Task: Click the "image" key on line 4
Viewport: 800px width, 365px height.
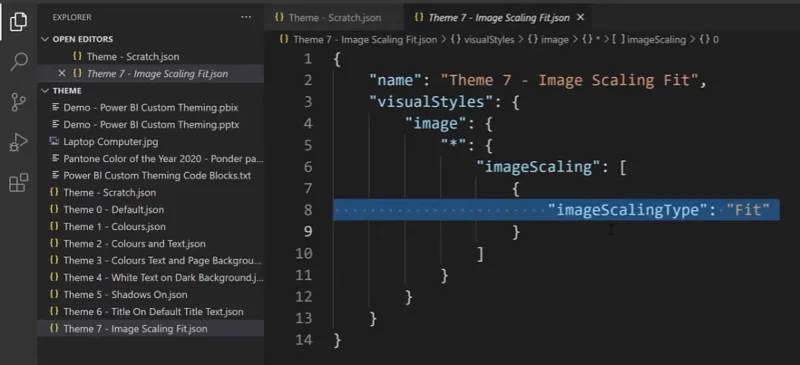Action: pos(435,124)
